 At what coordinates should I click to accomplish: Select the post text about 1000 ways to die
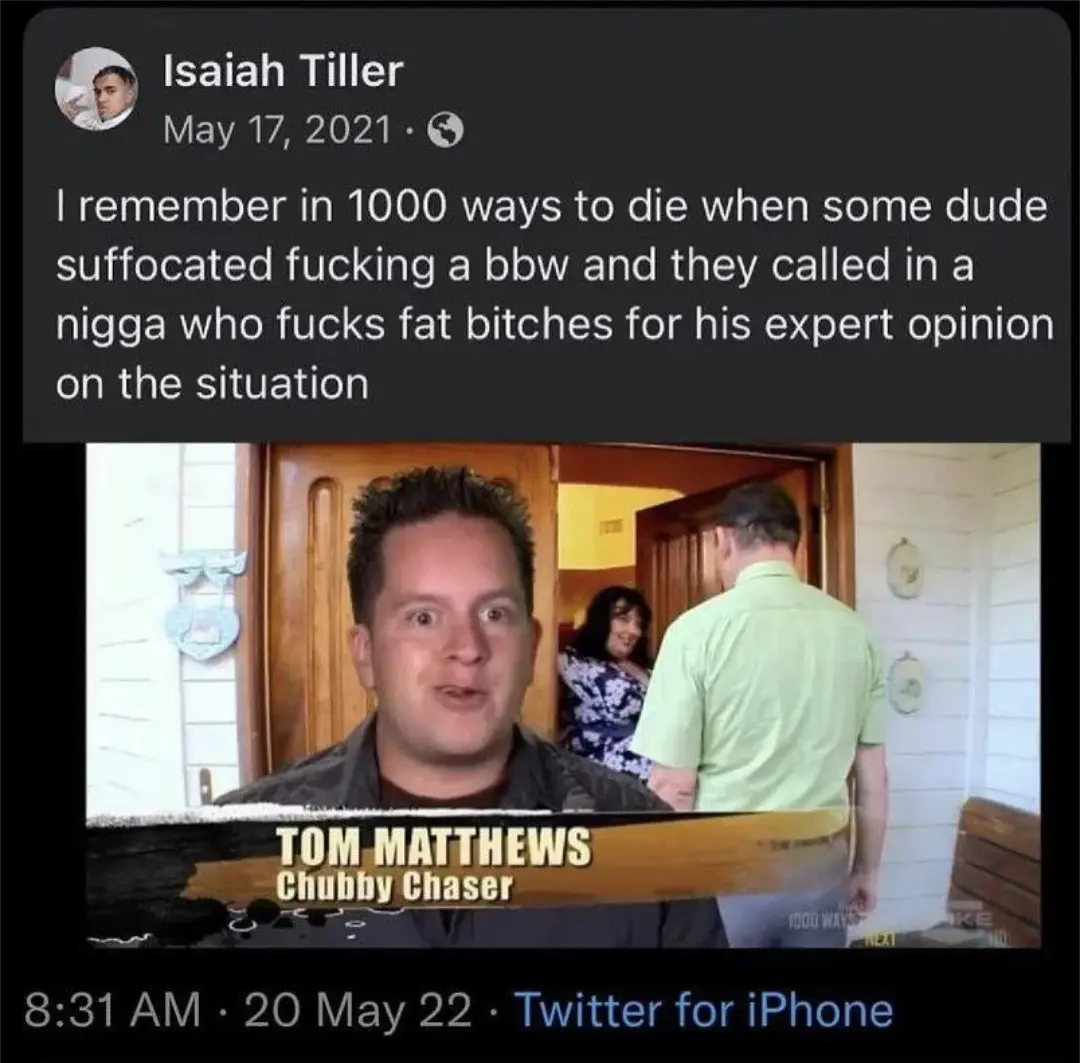(x=554, y=294)
